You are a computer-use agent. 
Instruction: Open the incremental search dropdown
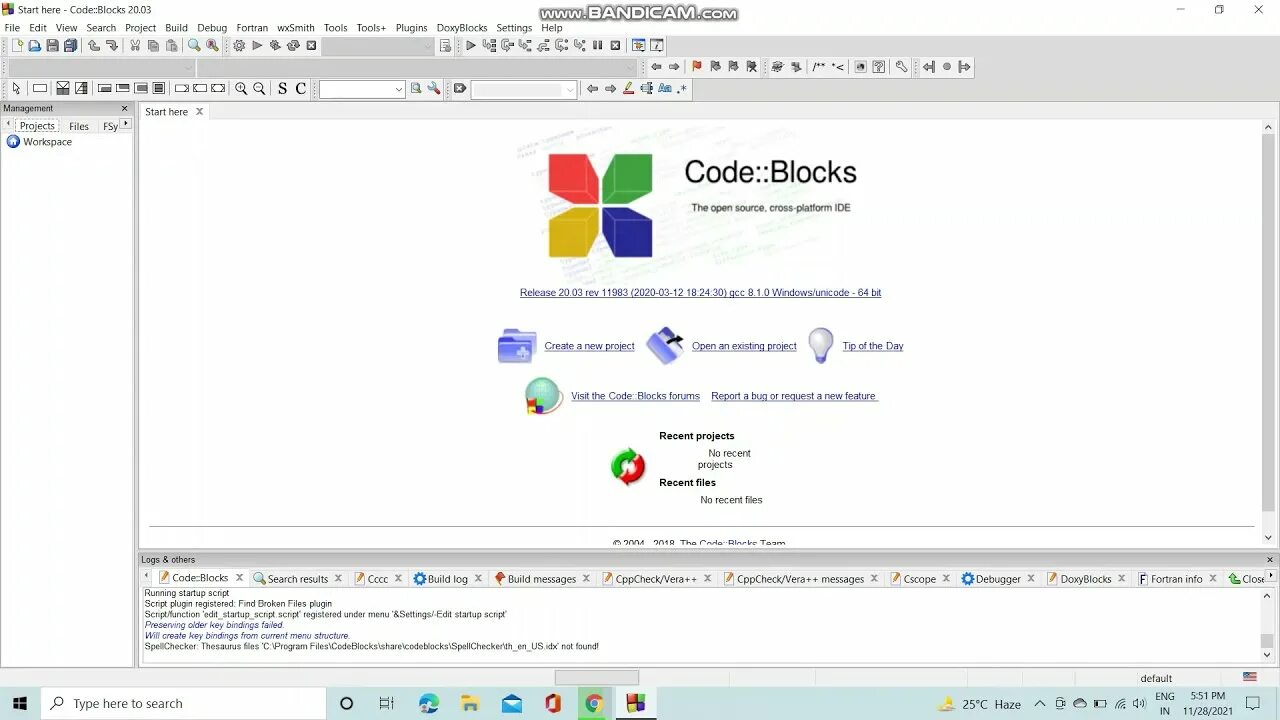(x=524, y=89)
